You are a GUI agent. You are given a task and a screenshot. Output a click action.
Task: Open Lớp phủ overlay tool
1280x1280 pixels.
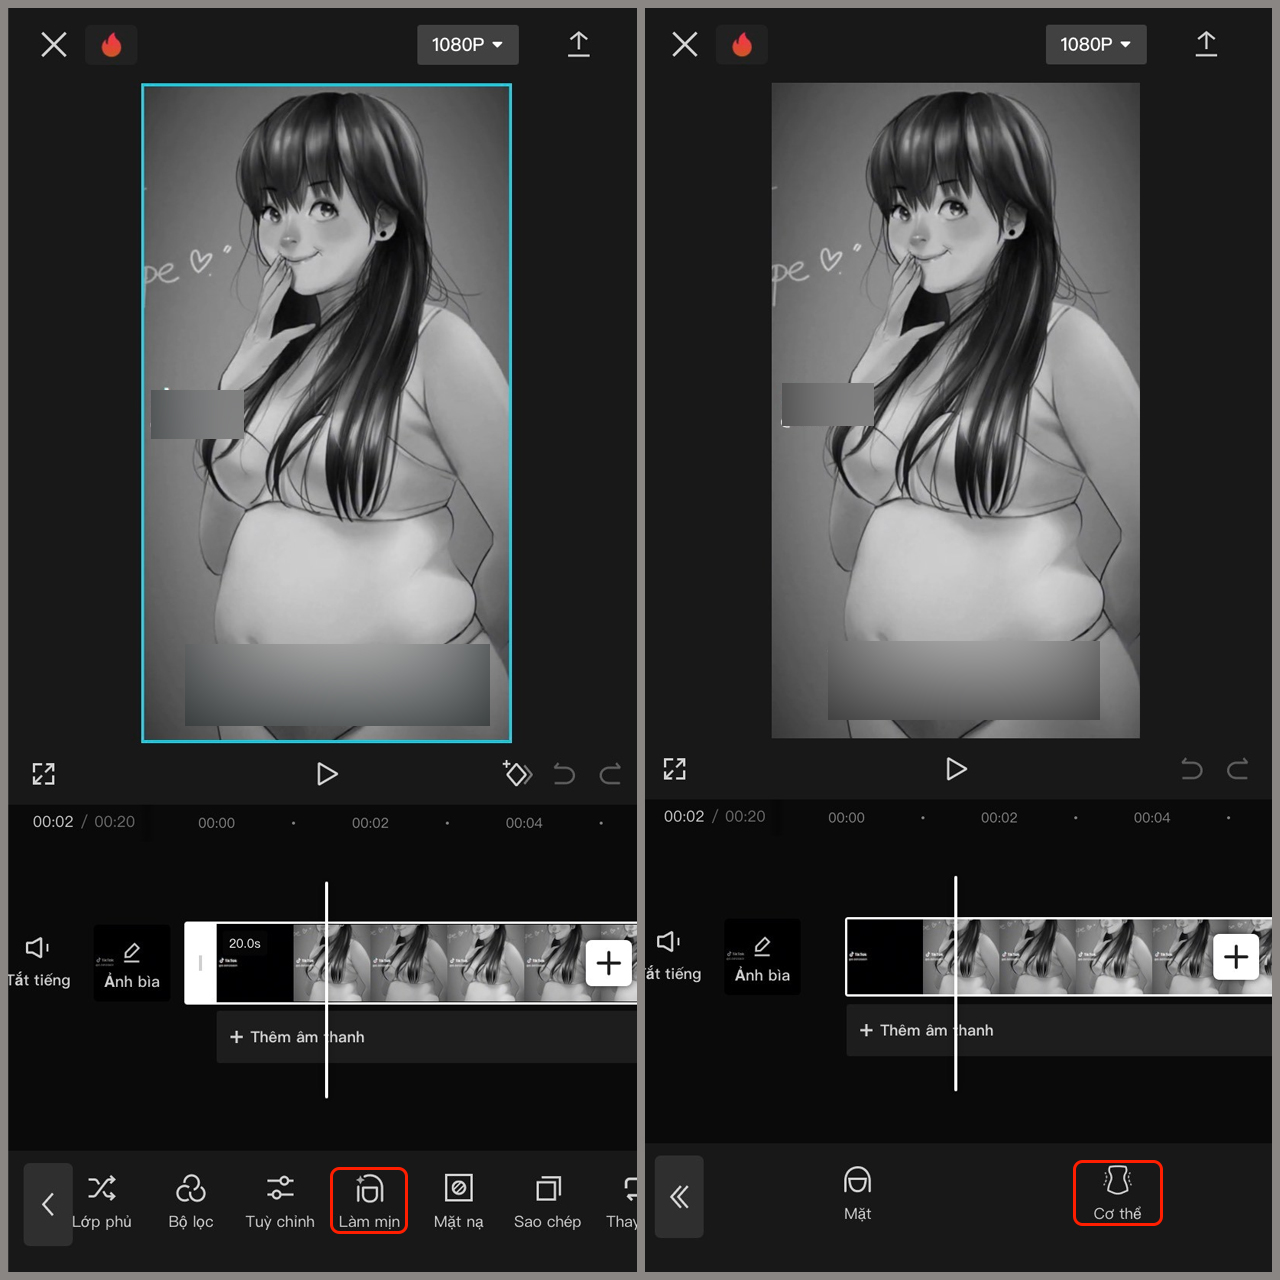101,1201
